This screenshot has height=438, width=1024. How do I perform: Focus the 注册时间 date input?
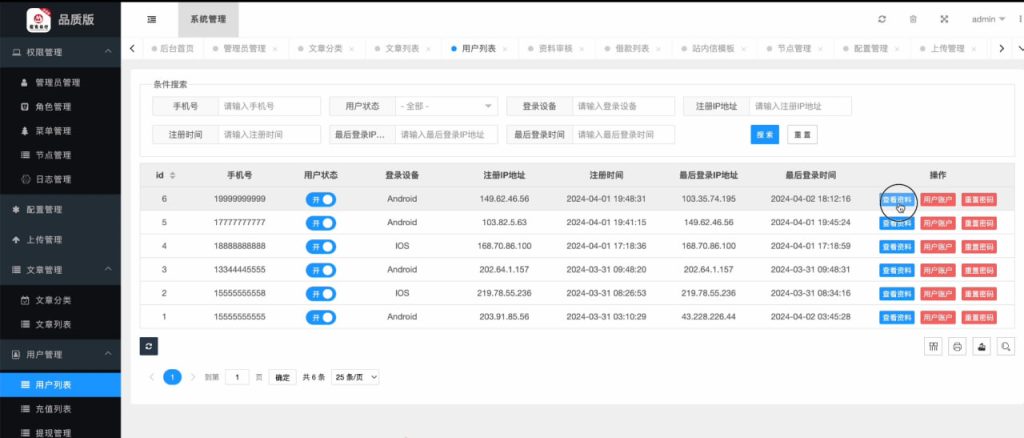(x=269, y=134)
